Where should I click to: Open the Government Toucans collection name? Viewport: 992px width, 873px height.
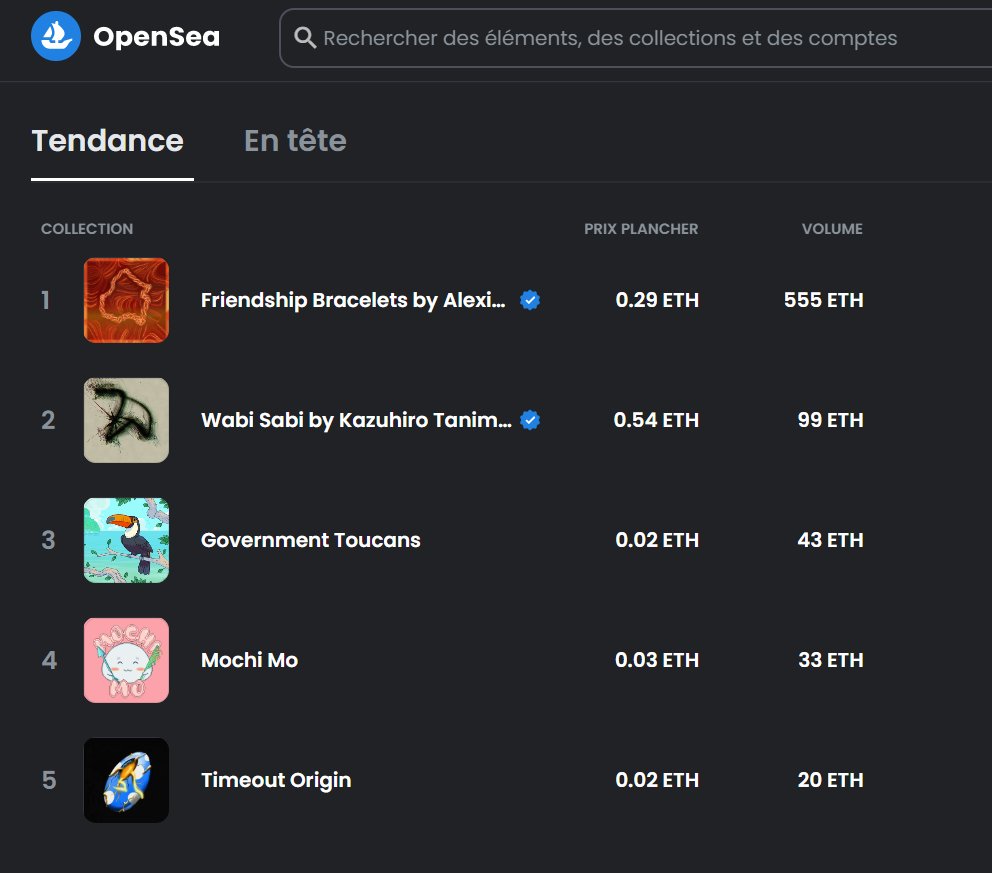tap(311, 540)
